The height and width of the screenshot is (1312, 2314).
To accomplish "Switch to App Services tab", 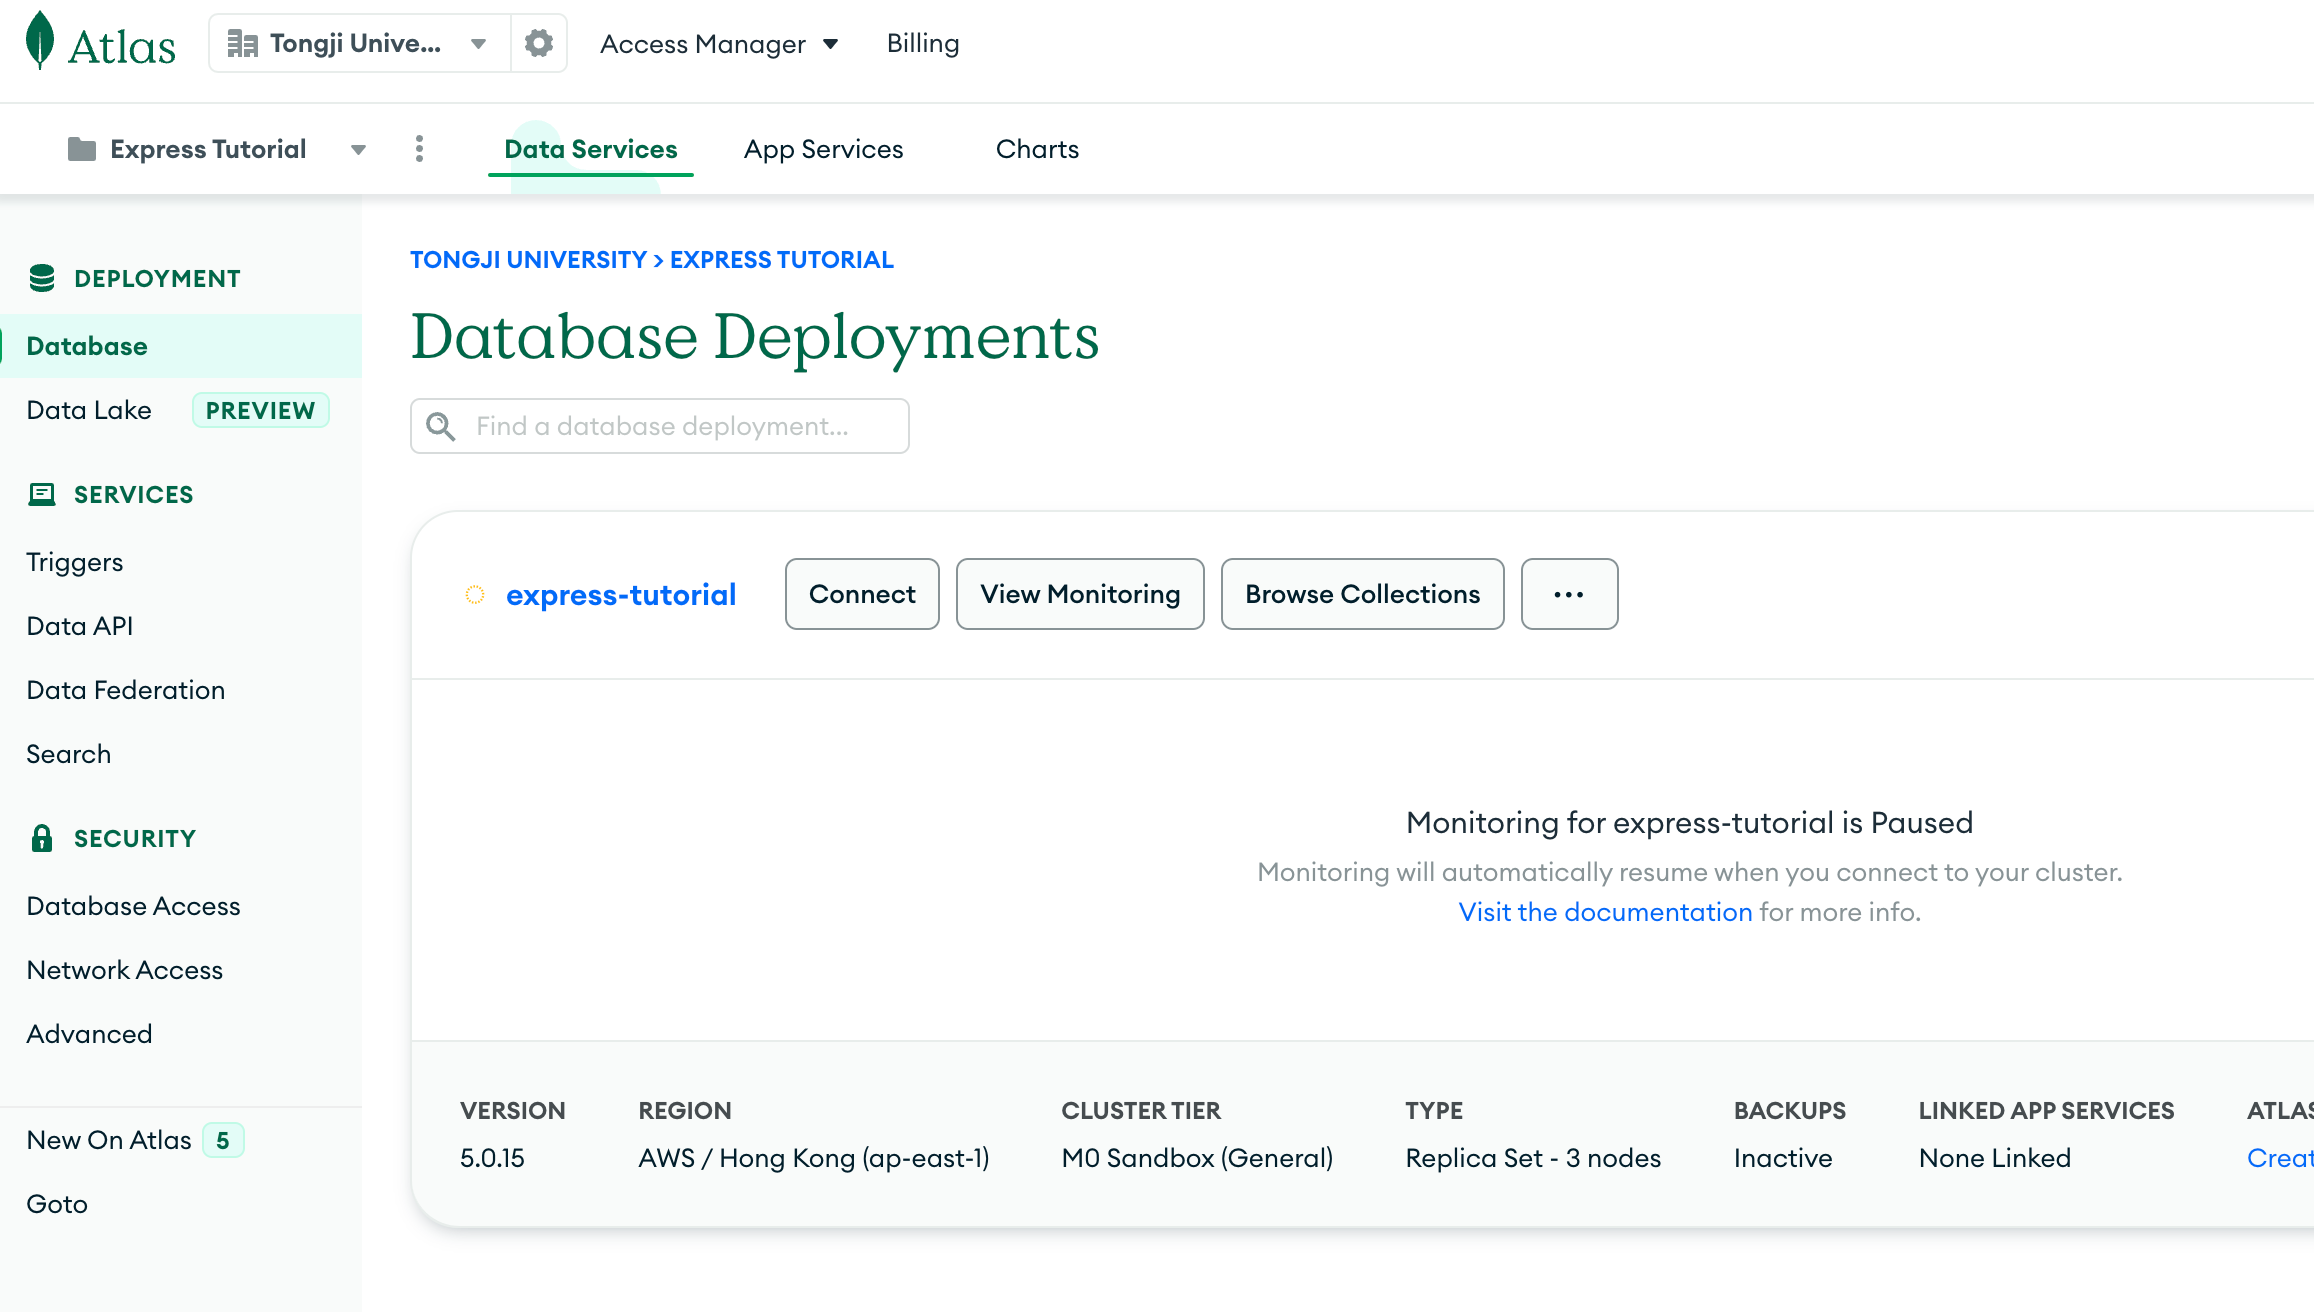I will click(x=824, y=149).
